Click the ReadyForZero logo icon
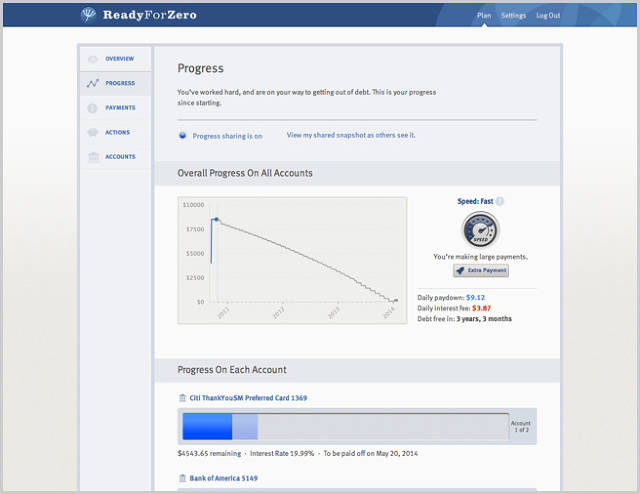This screenshot has height=494, width=640. (88, 15)
